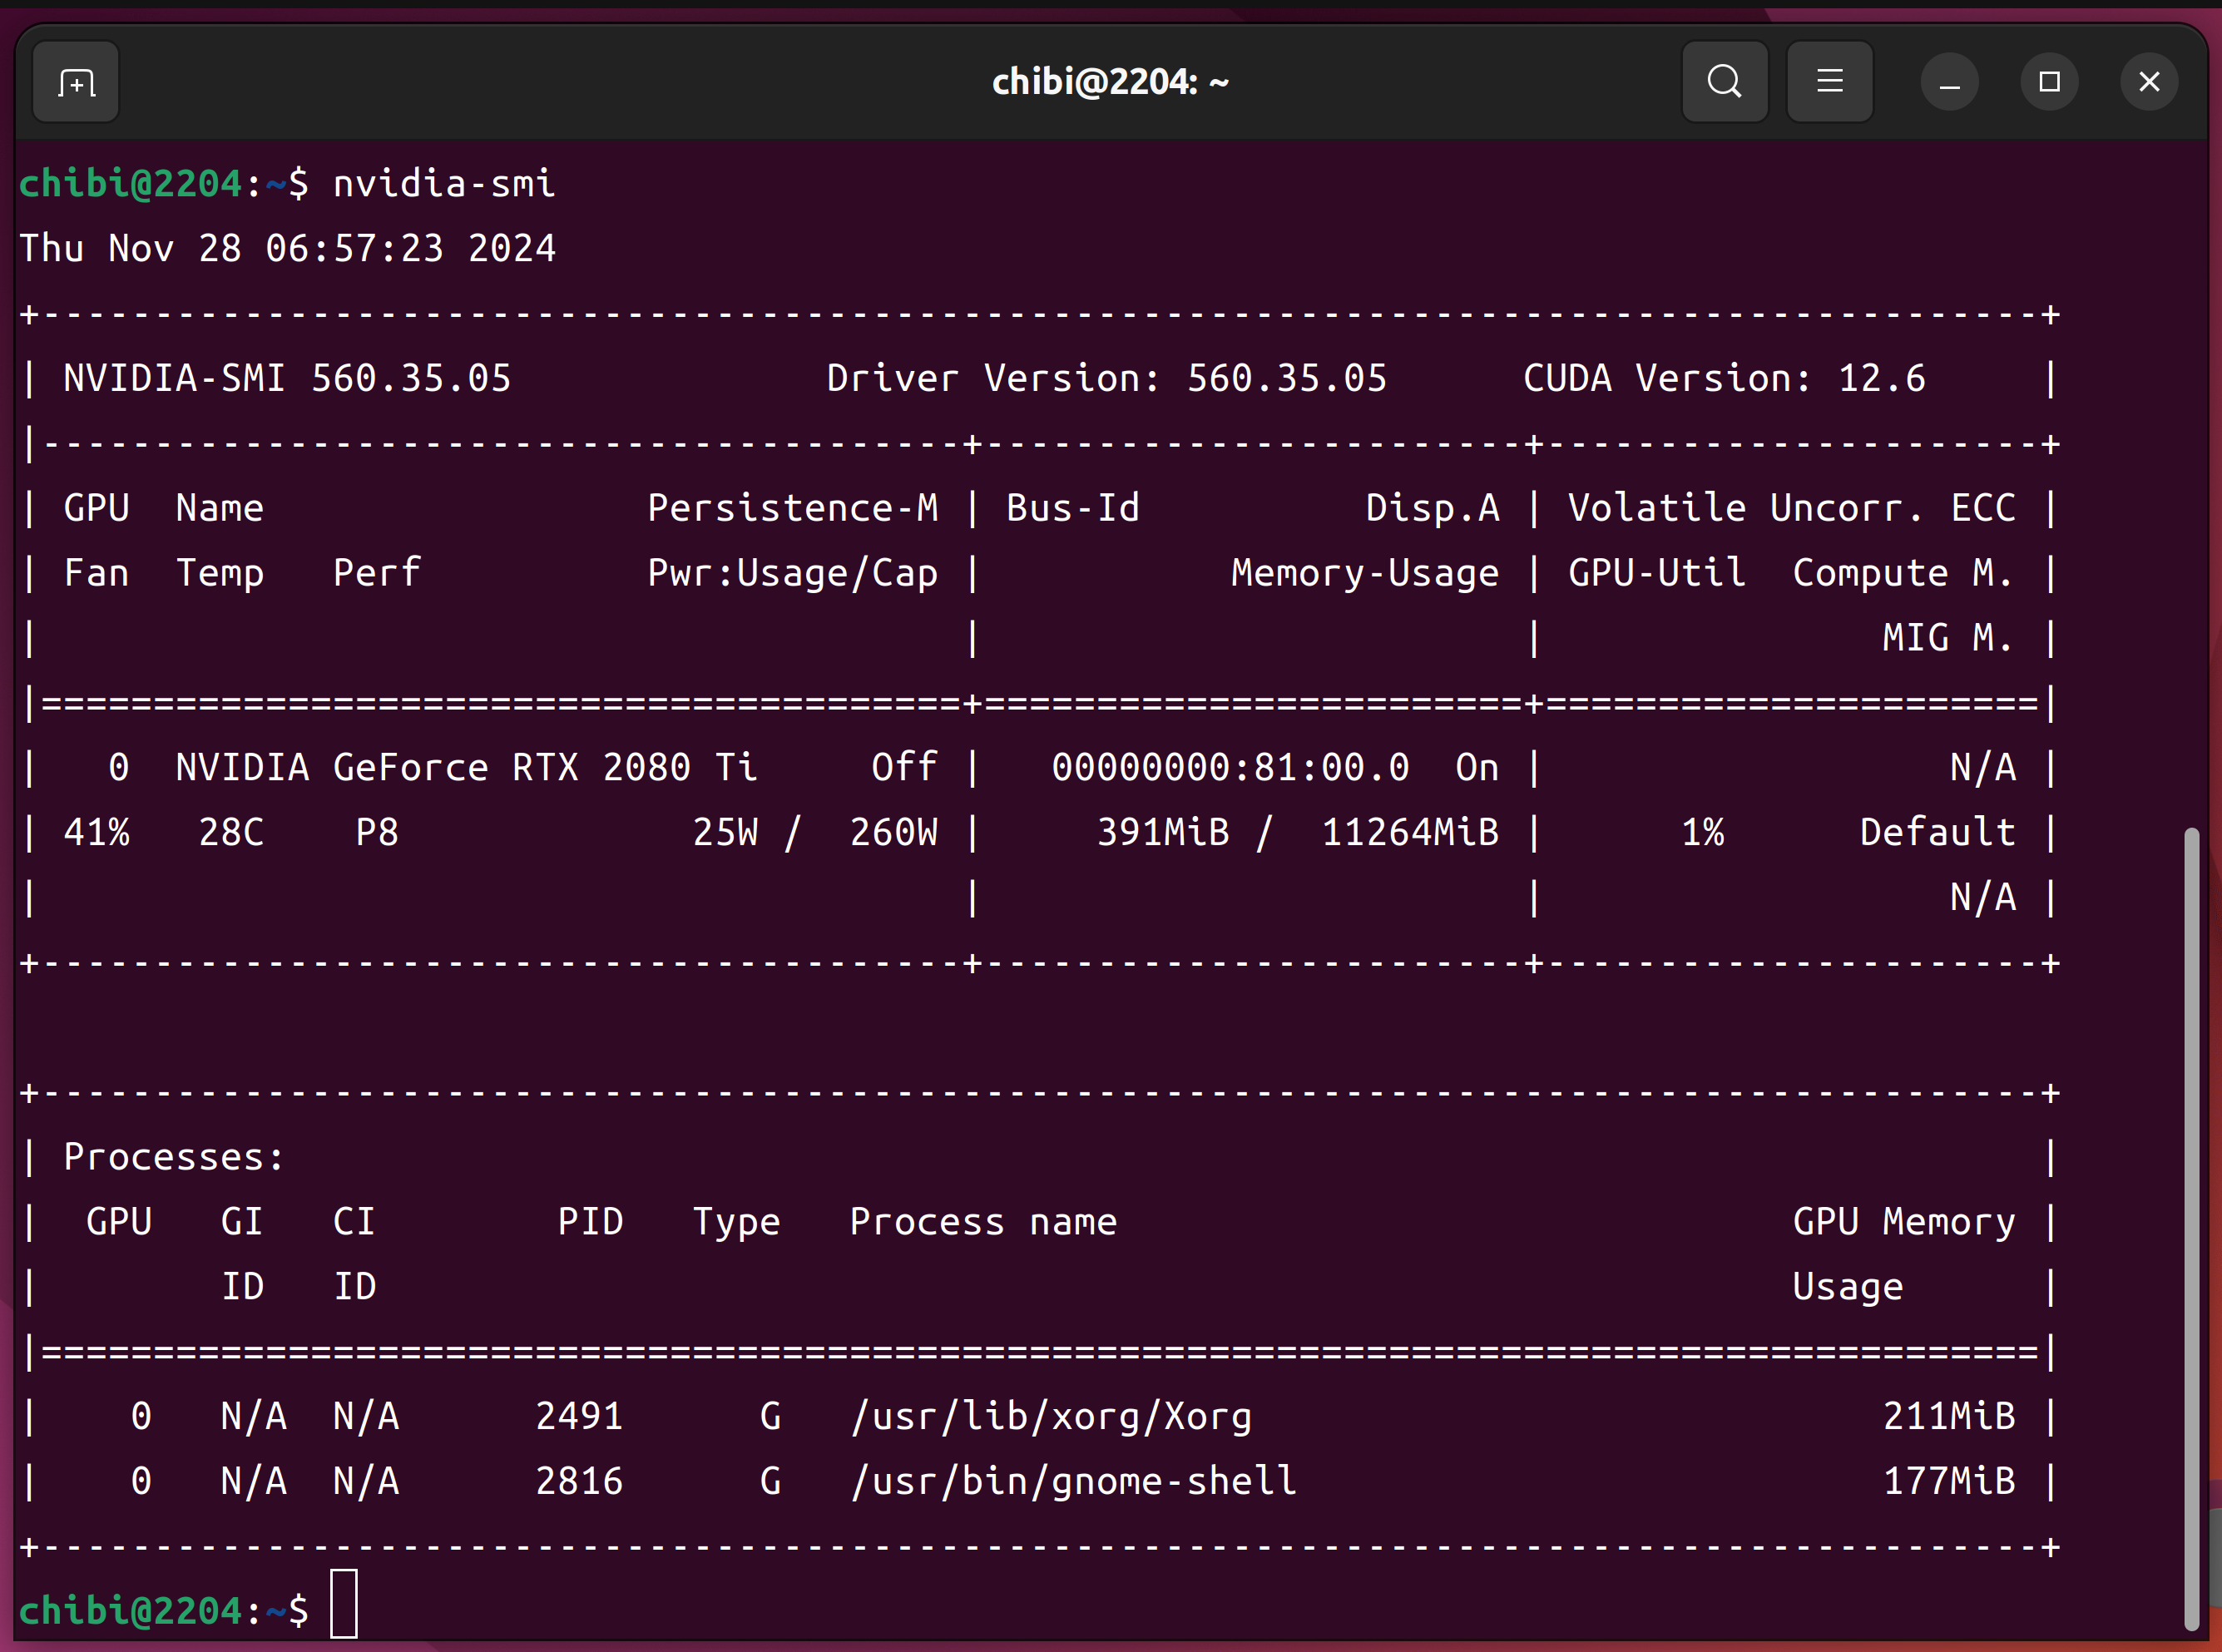Click the chibi@2204 window title
This screenshot has width=2222, height=1652.
(x=1109, y=82)
